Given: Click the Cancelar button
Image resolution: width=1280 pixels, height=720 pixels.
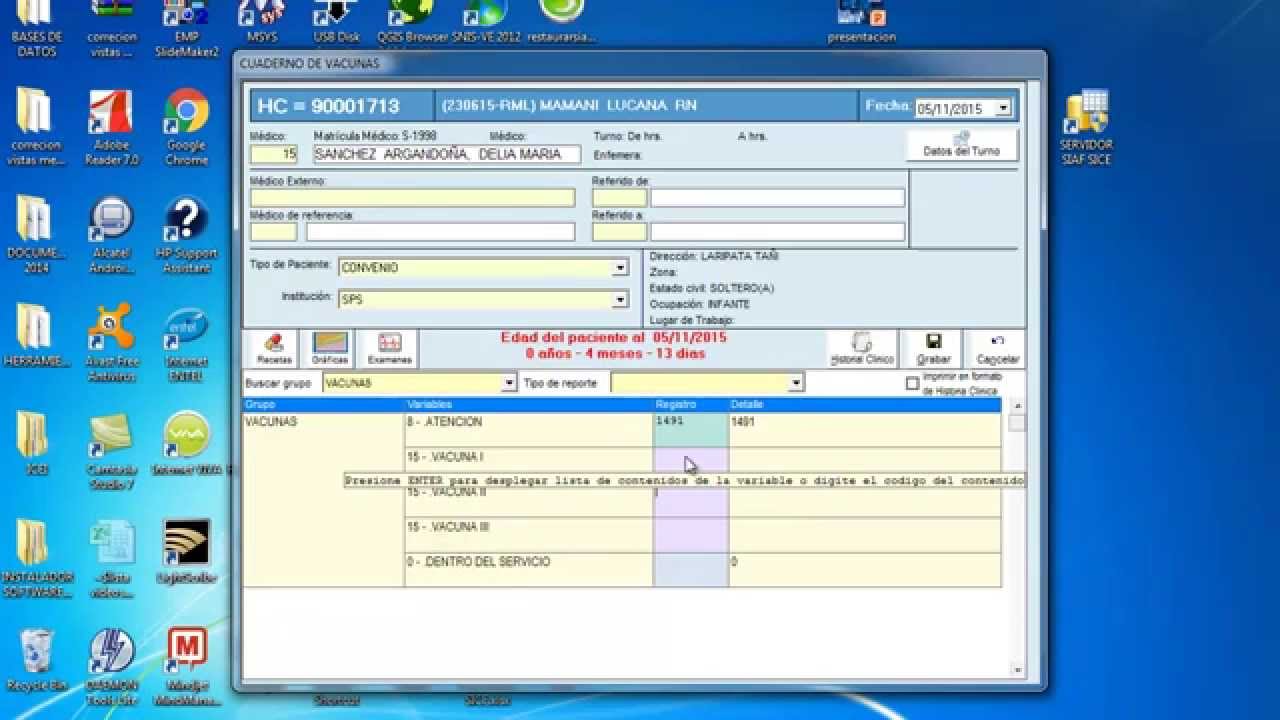Looking at the screenshot, I should [x=997, y=349].
